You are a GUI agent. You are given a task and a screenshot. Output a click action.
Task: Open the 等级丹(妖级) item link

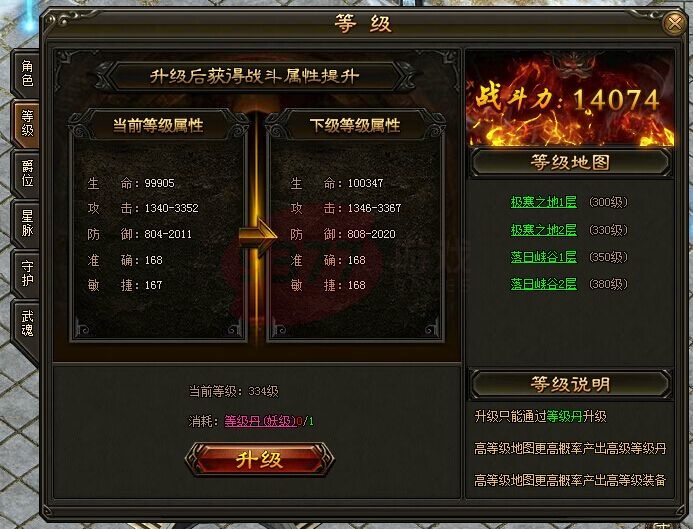(x=260, y=421)
